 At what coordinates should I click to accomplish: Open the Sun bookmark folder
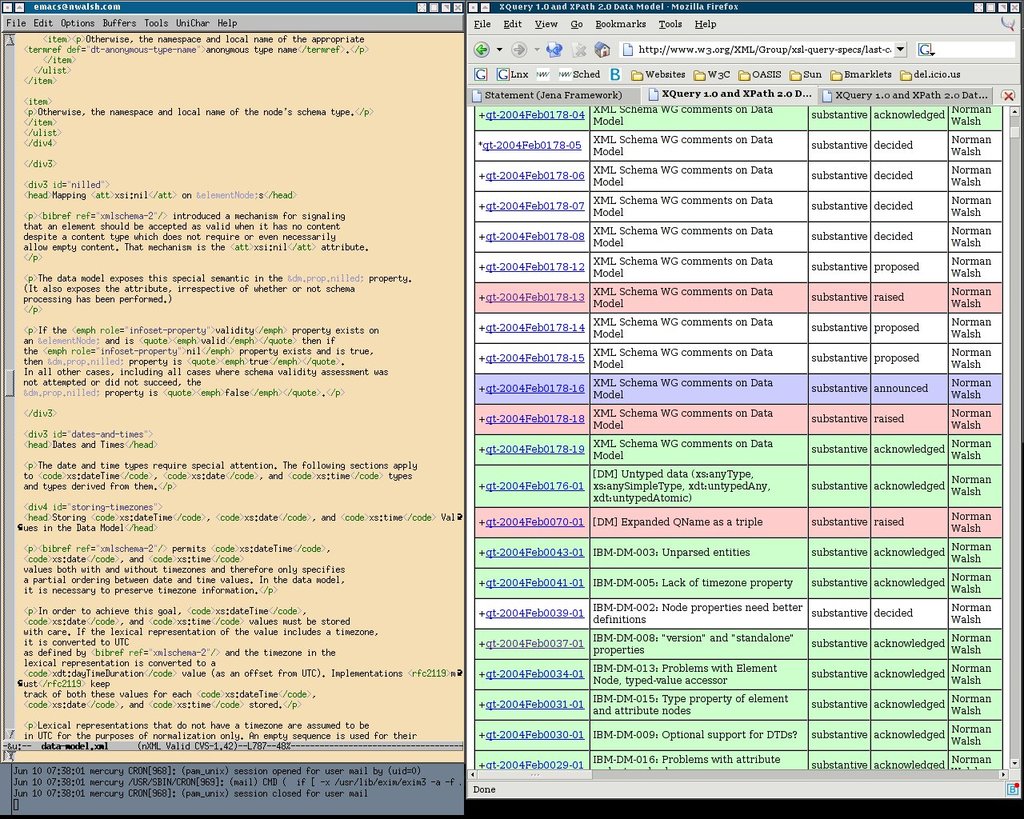[x=805, y=74]
